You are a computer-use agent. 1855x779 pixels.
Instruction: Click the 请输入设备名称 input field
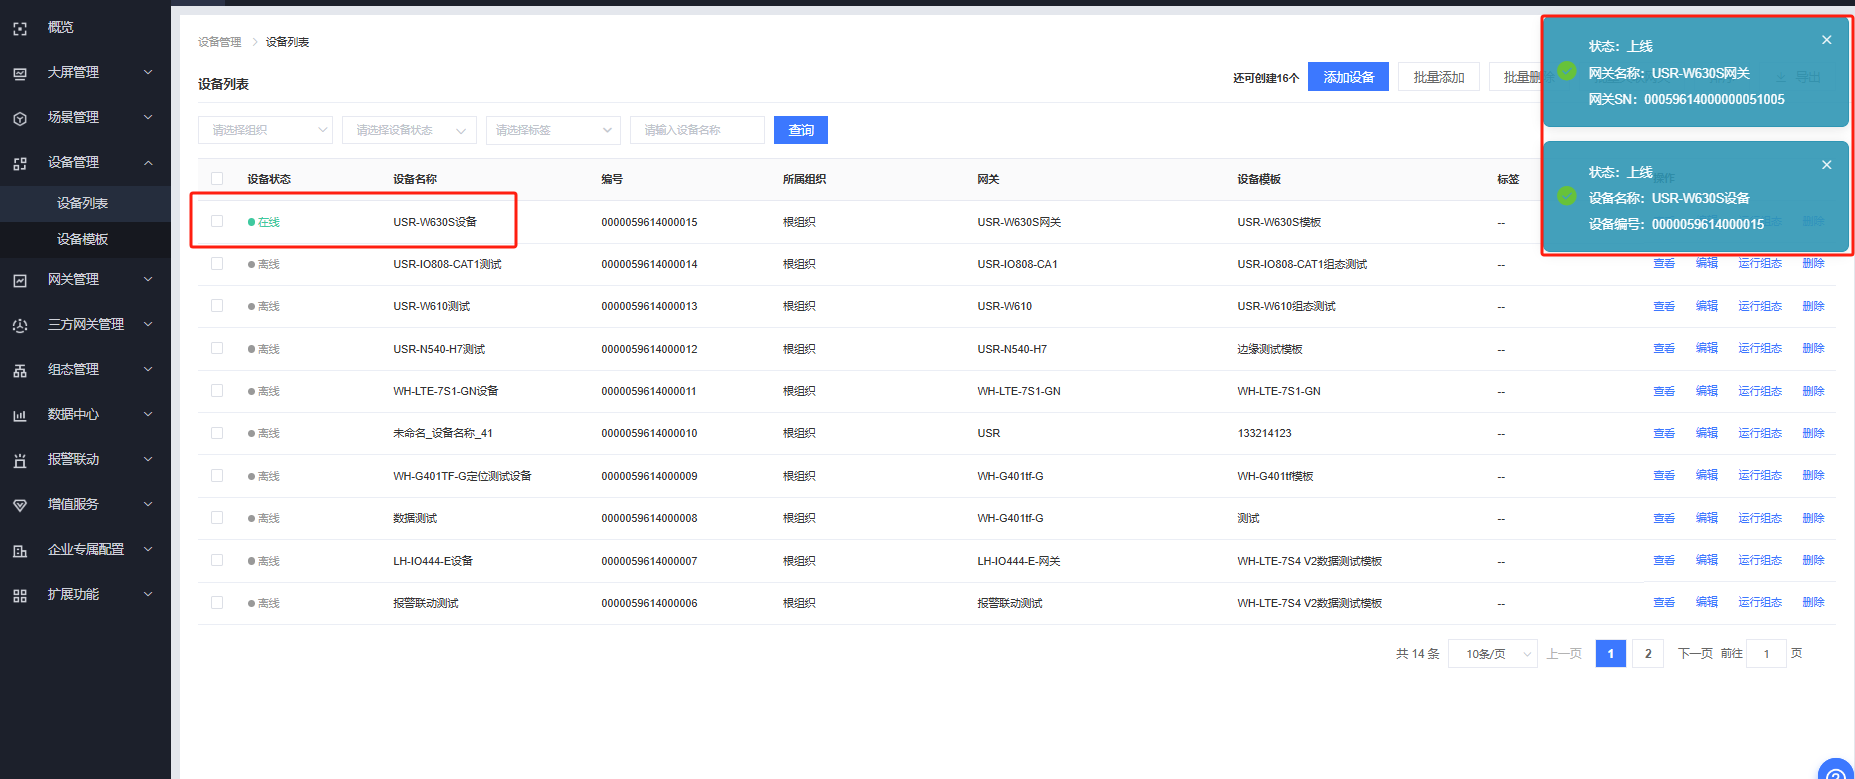coord(697,130)
